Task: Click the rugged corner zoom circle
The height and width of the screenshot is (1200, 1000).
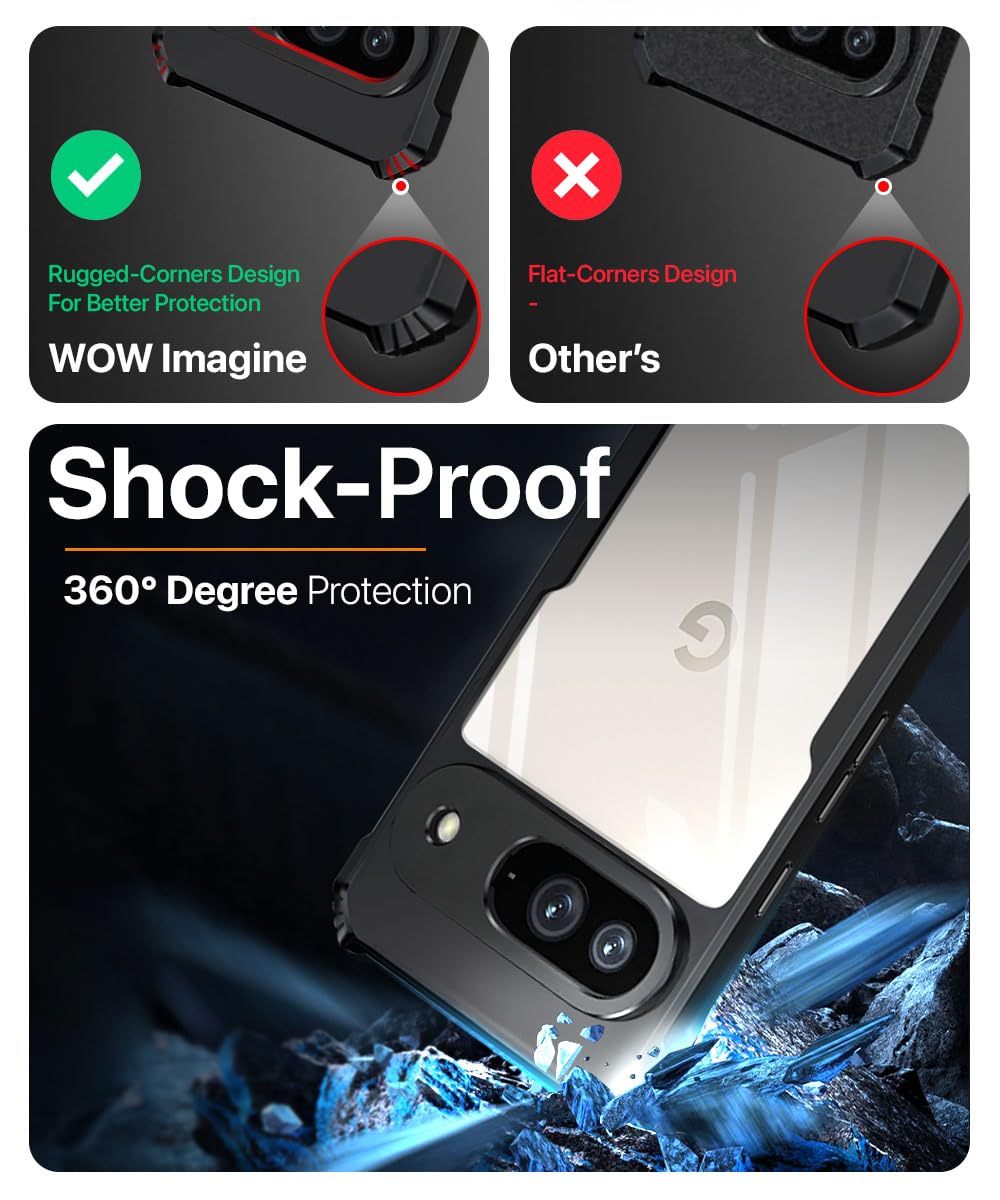Action: click(x=403, y=316)
